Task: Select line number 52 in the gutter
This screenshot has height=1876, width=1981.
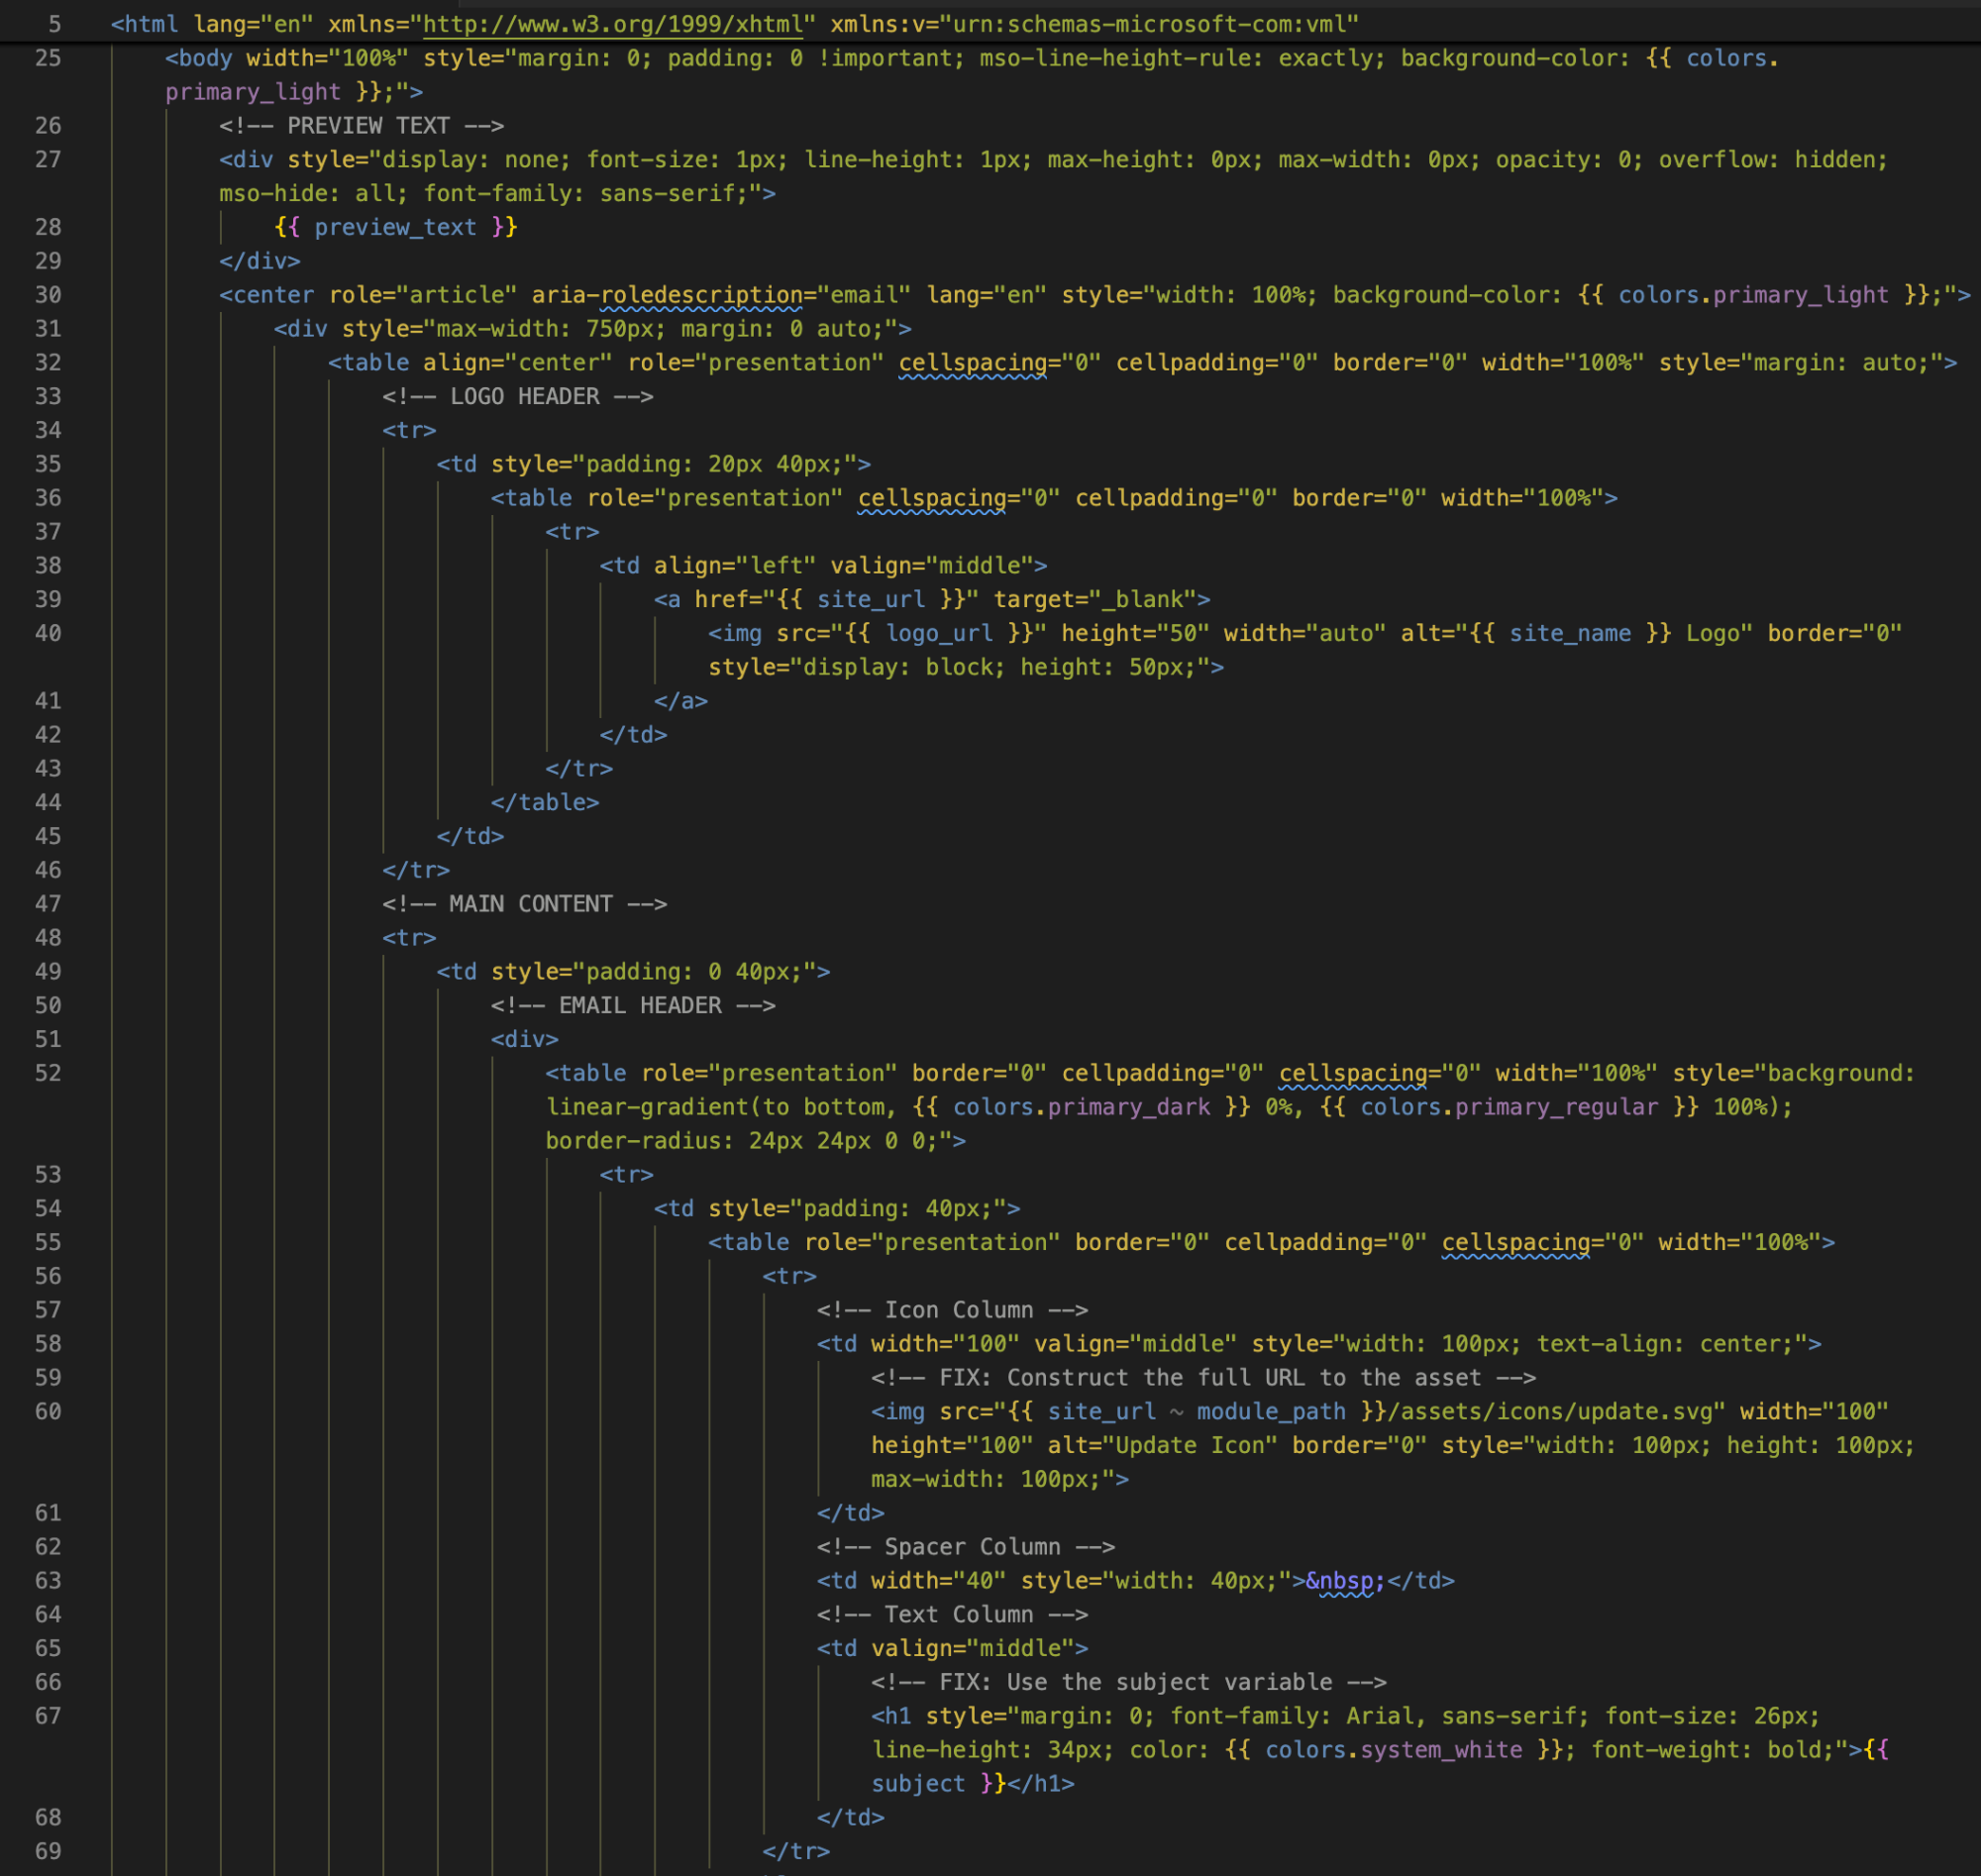Action: tap(48, 1074)
